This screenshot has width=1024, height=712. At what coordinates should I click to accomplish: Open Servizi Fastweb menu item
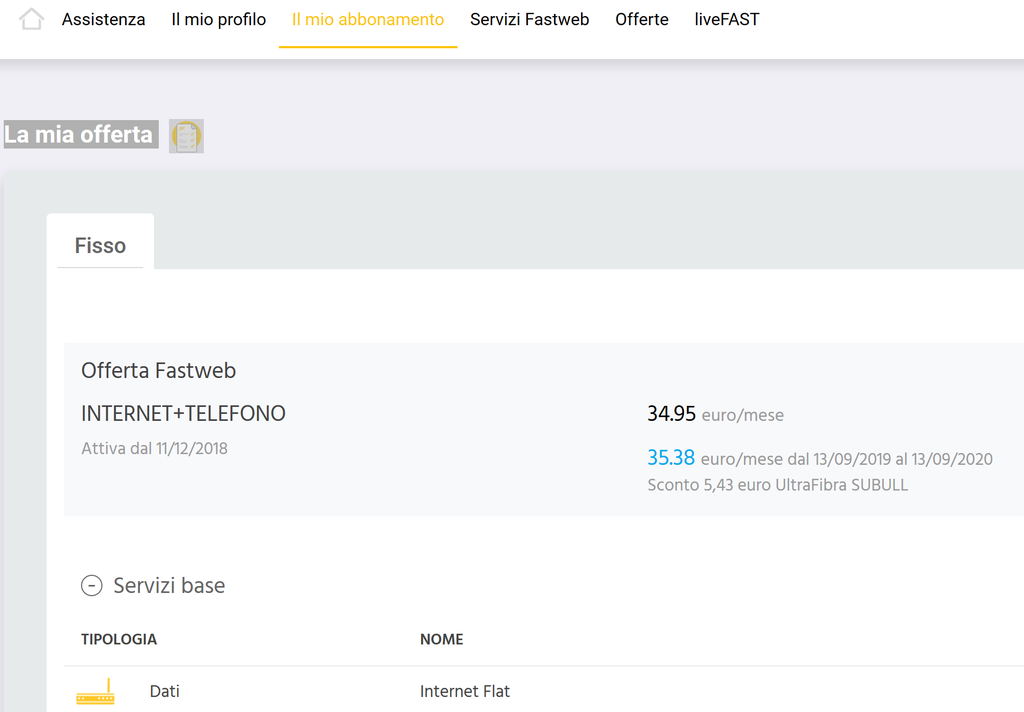[529, 20]
